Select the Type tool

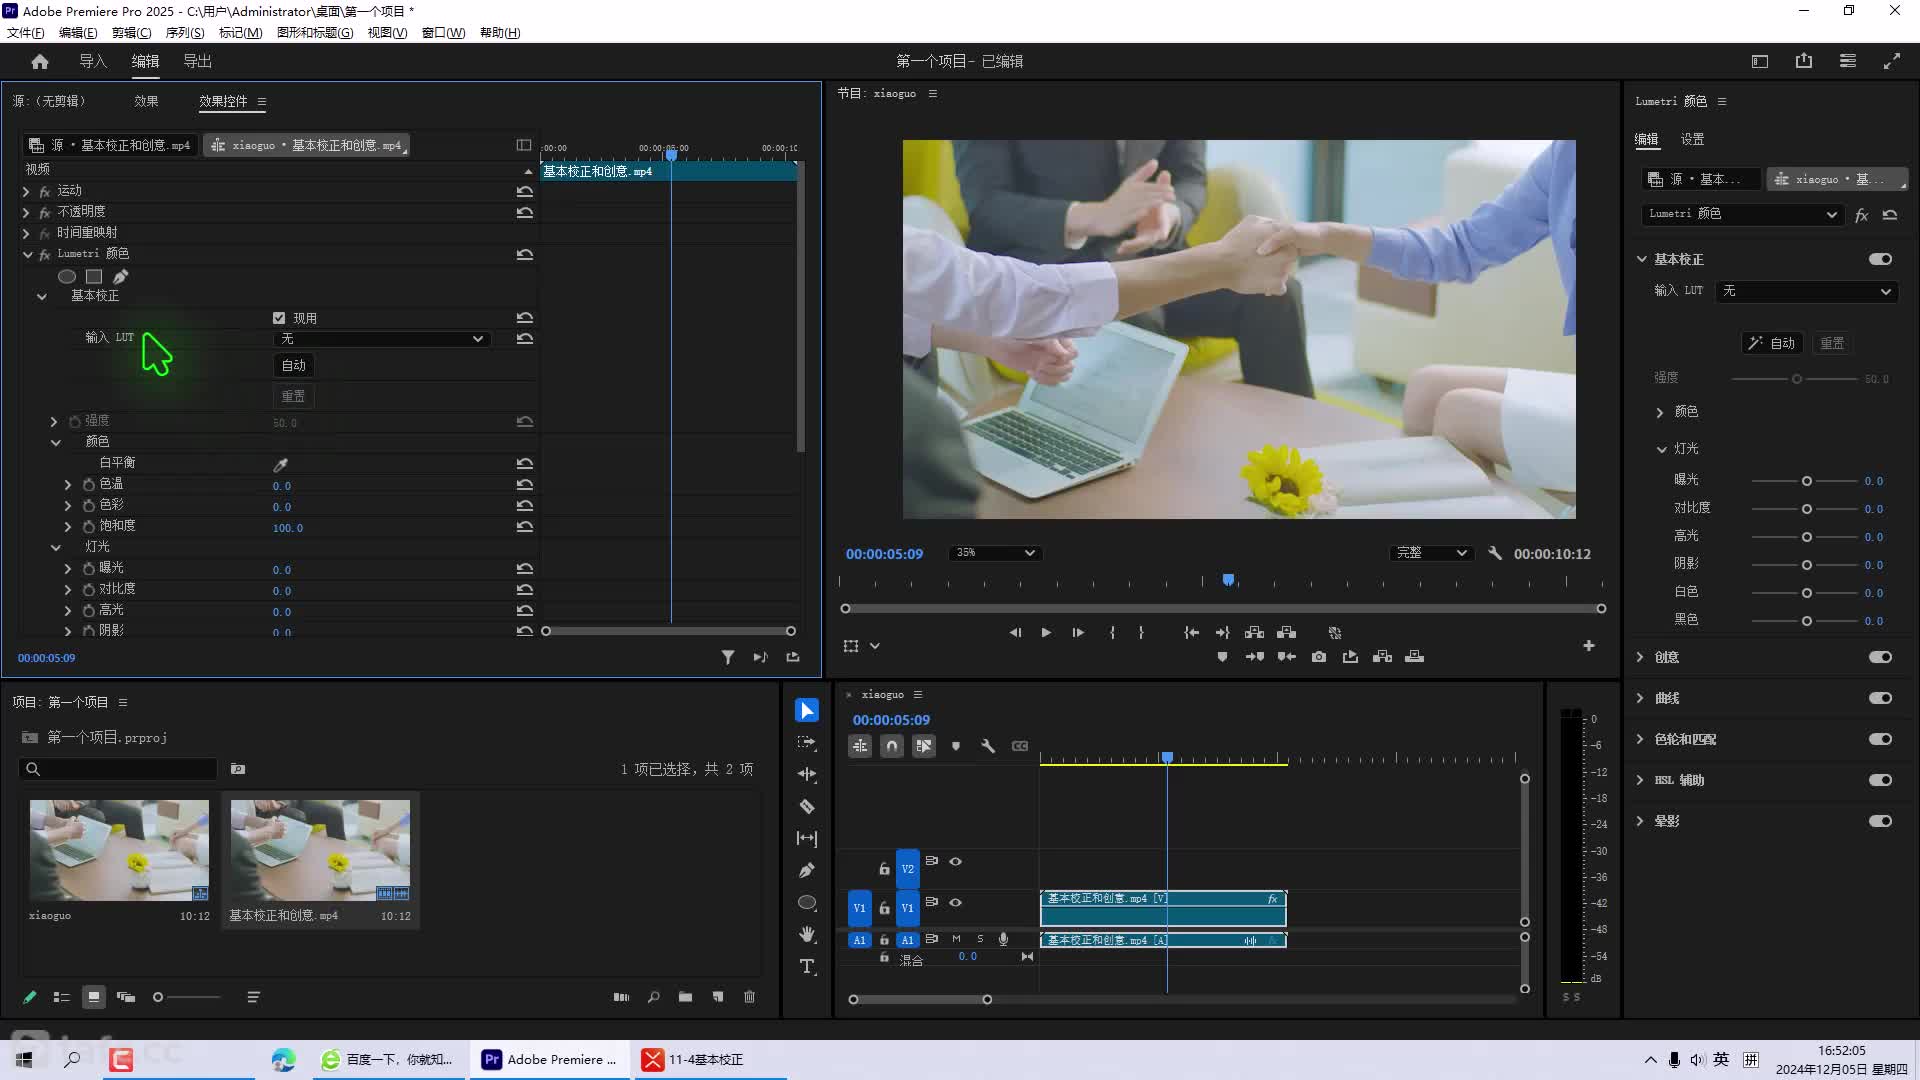pyautogui.click(x=807, y=966)
